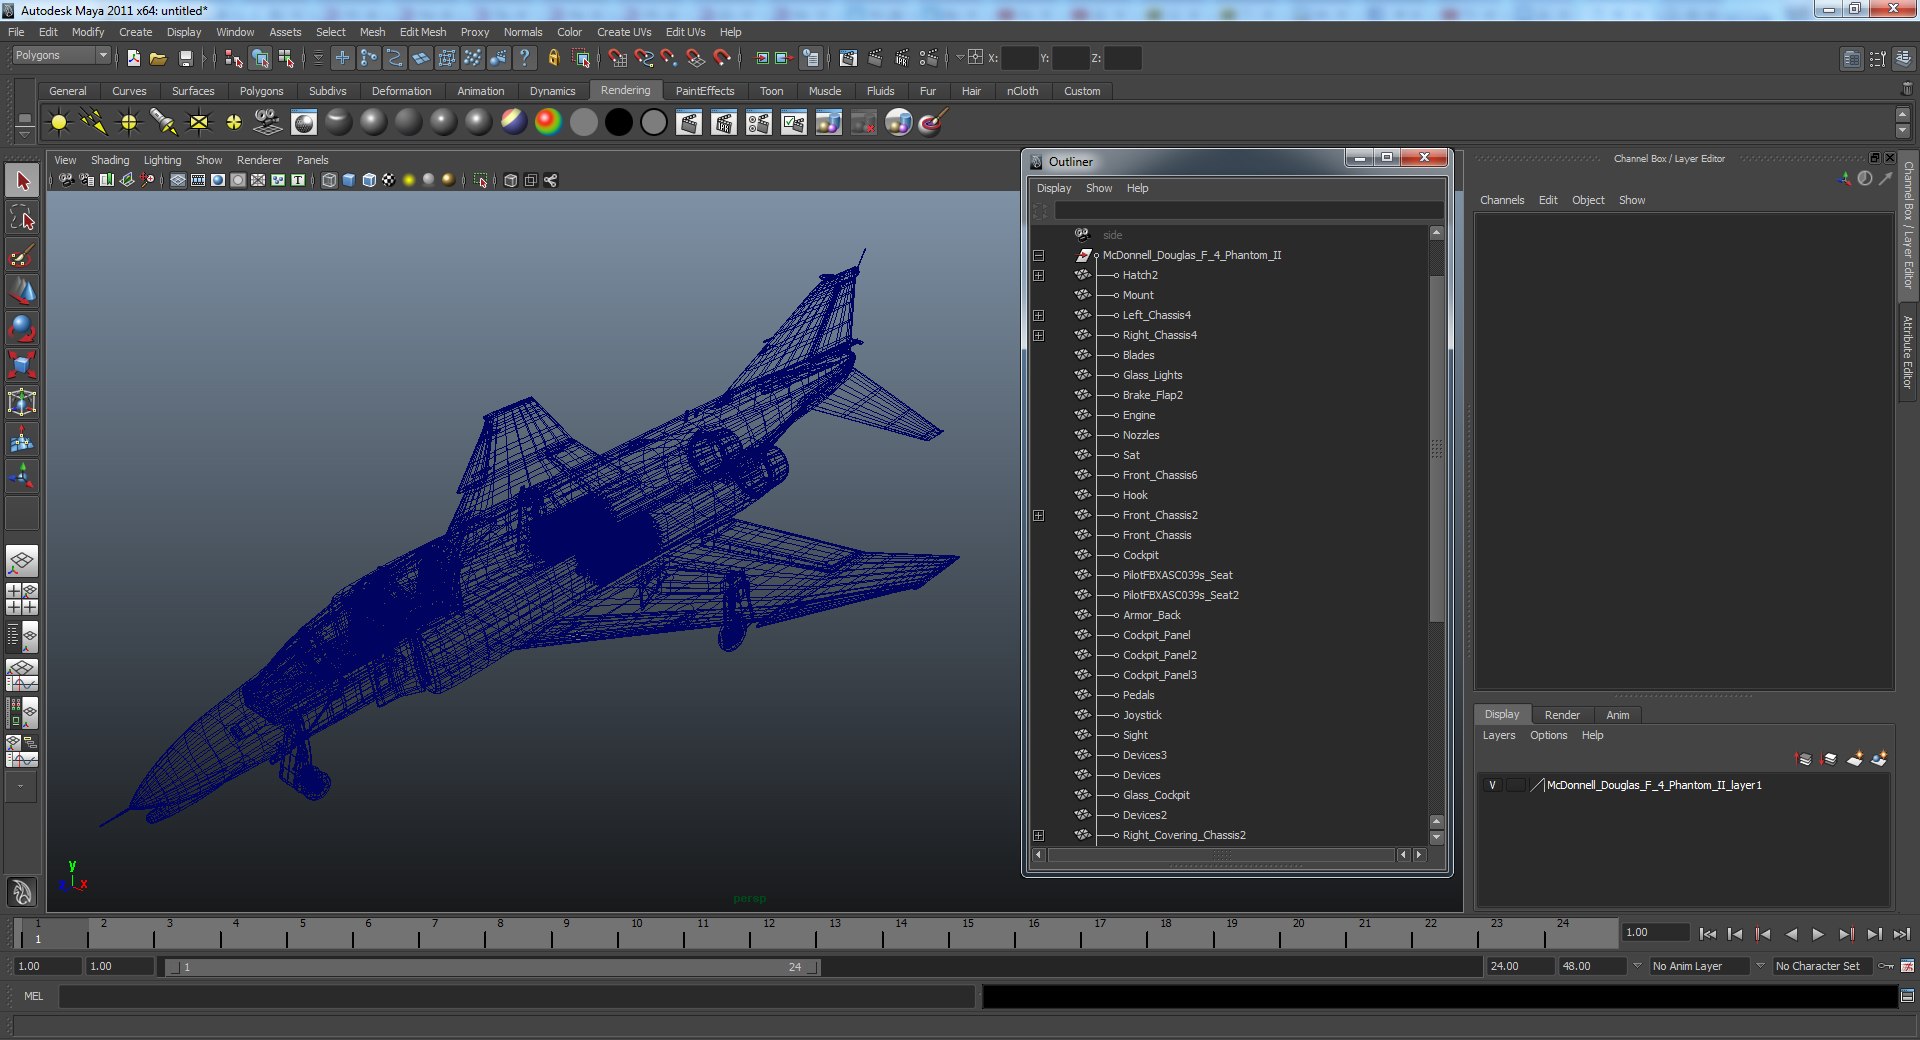Click the Save Scene disk icon

[x=185, y=58]
